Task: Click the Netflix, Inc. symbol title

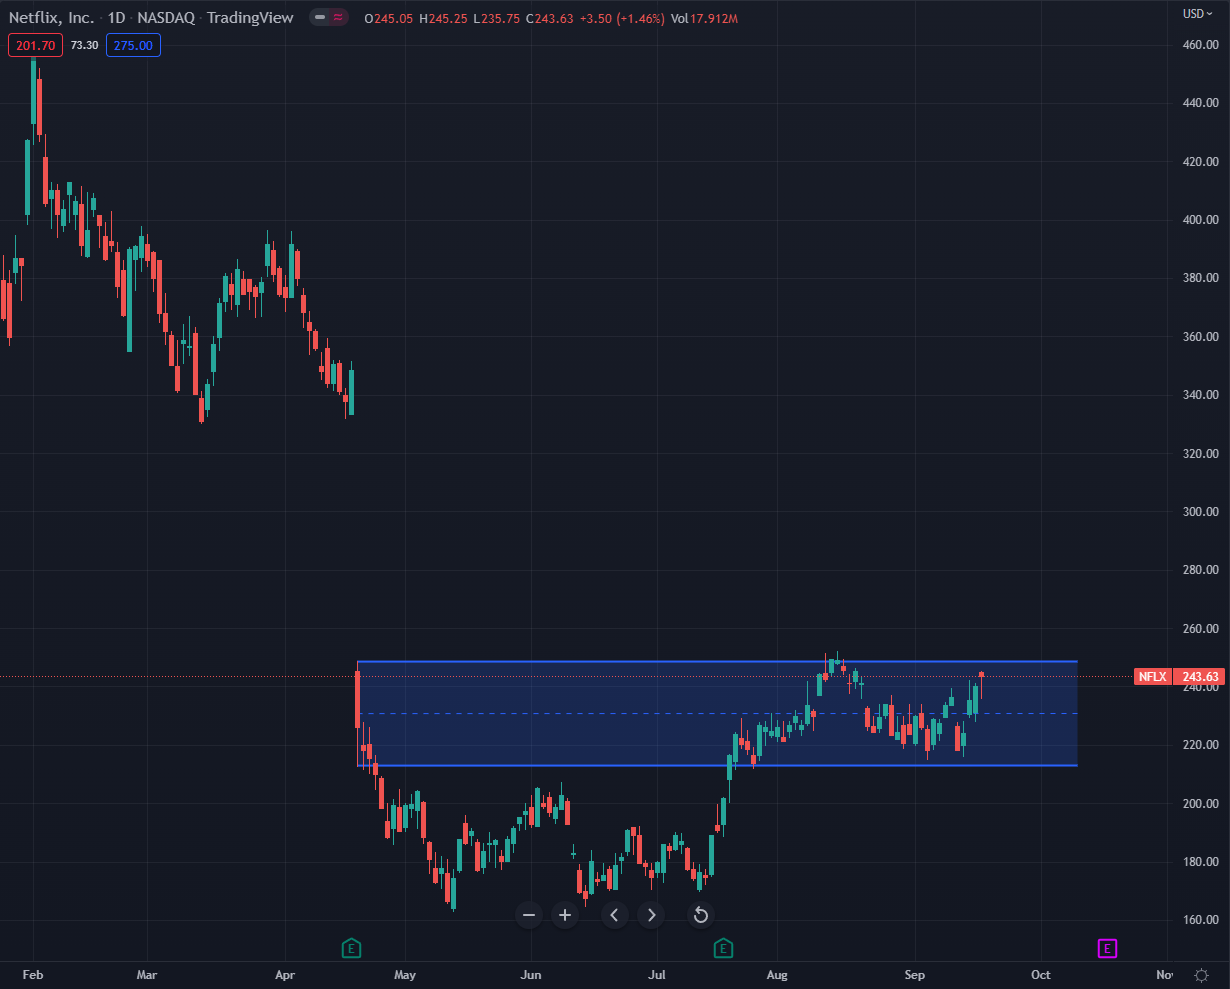Action: (52, 18)
